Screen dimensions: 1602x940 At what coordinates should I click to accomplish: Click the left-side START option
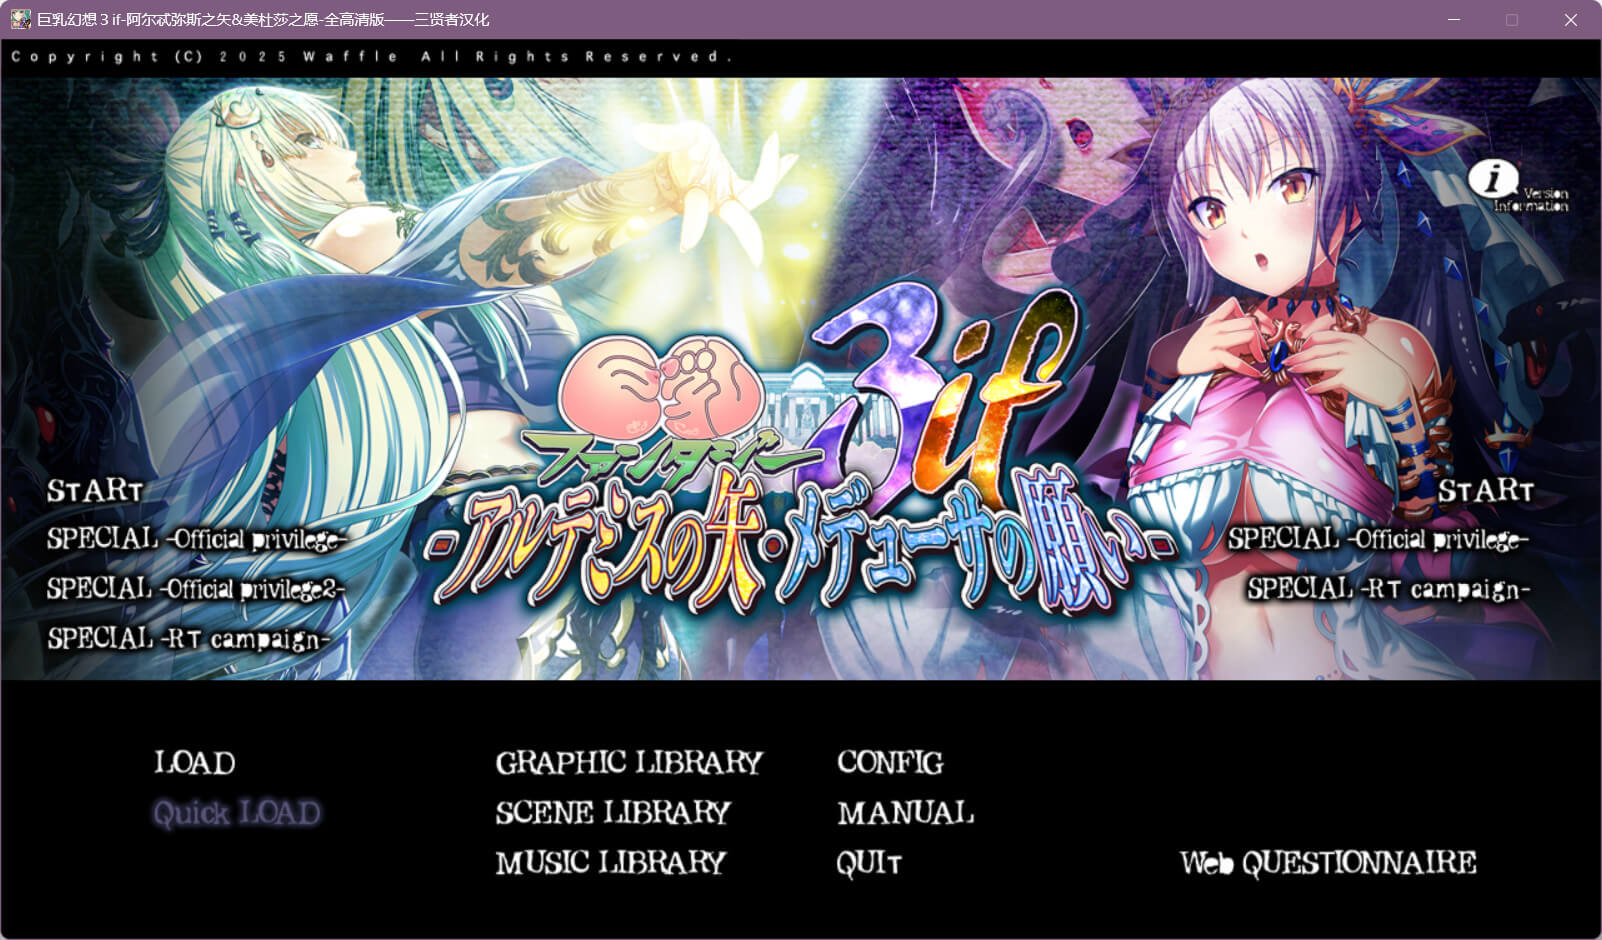95,491
